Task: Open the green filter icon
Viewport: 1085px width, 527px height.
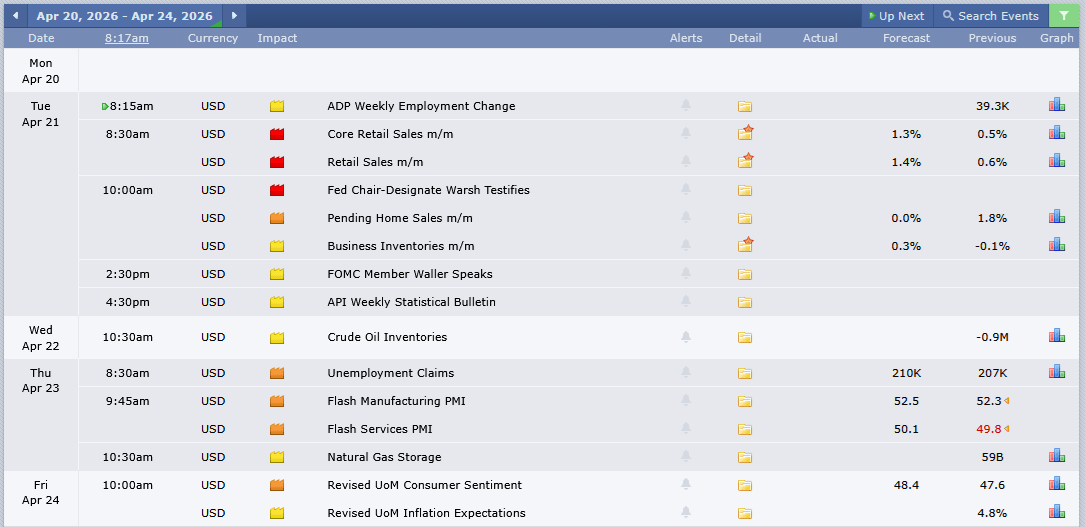Action: [1064, 15]
